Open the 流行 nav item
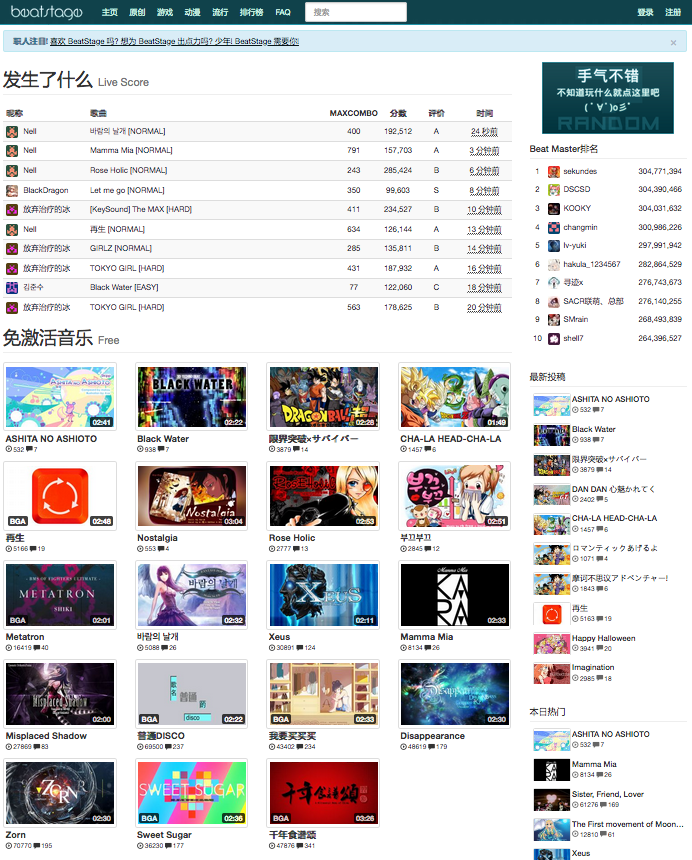The width and height of the screenshot is (692, 860). pos(220,12)
